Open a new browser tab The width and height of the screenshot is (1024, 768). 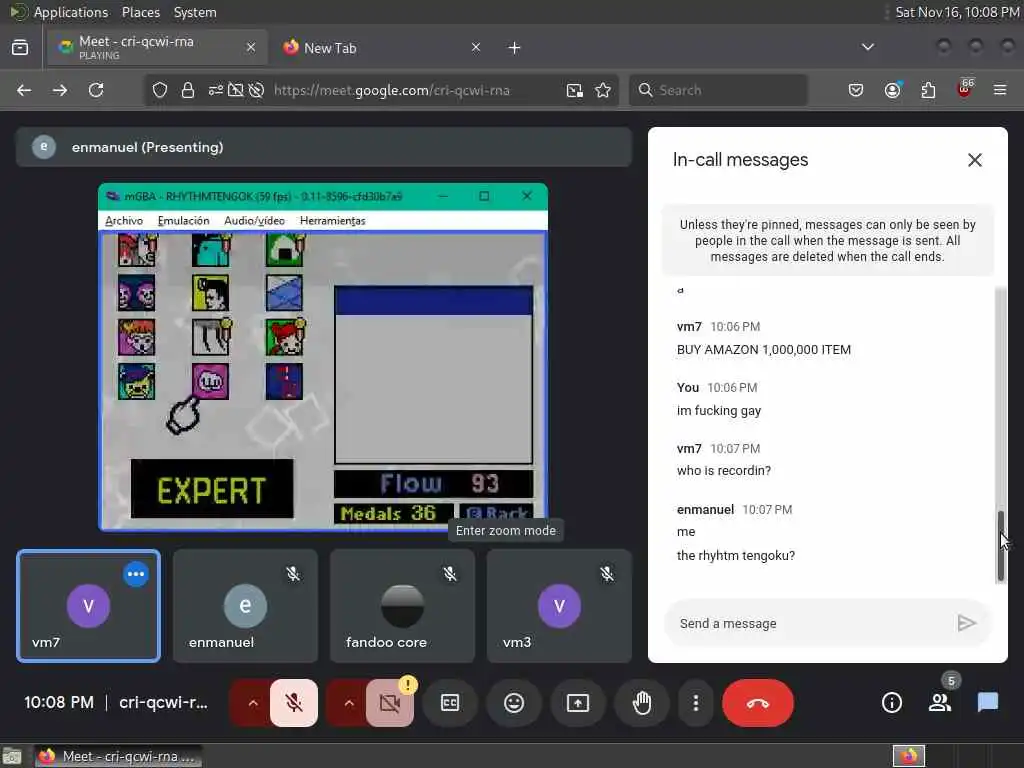pyautogui.click(x=515, y=48)
